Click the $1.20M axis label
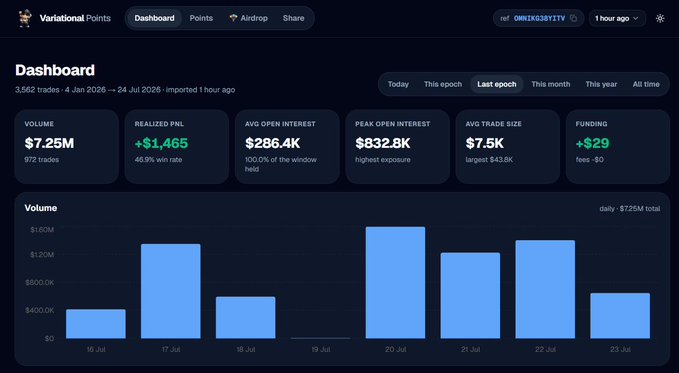 click(42, 255)
